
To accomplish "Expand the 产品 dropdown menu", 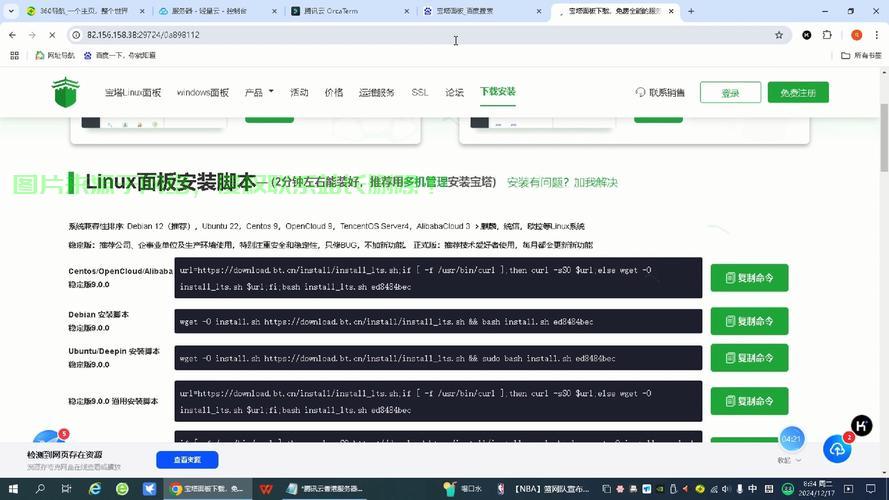I will click(x=259, y=92).
